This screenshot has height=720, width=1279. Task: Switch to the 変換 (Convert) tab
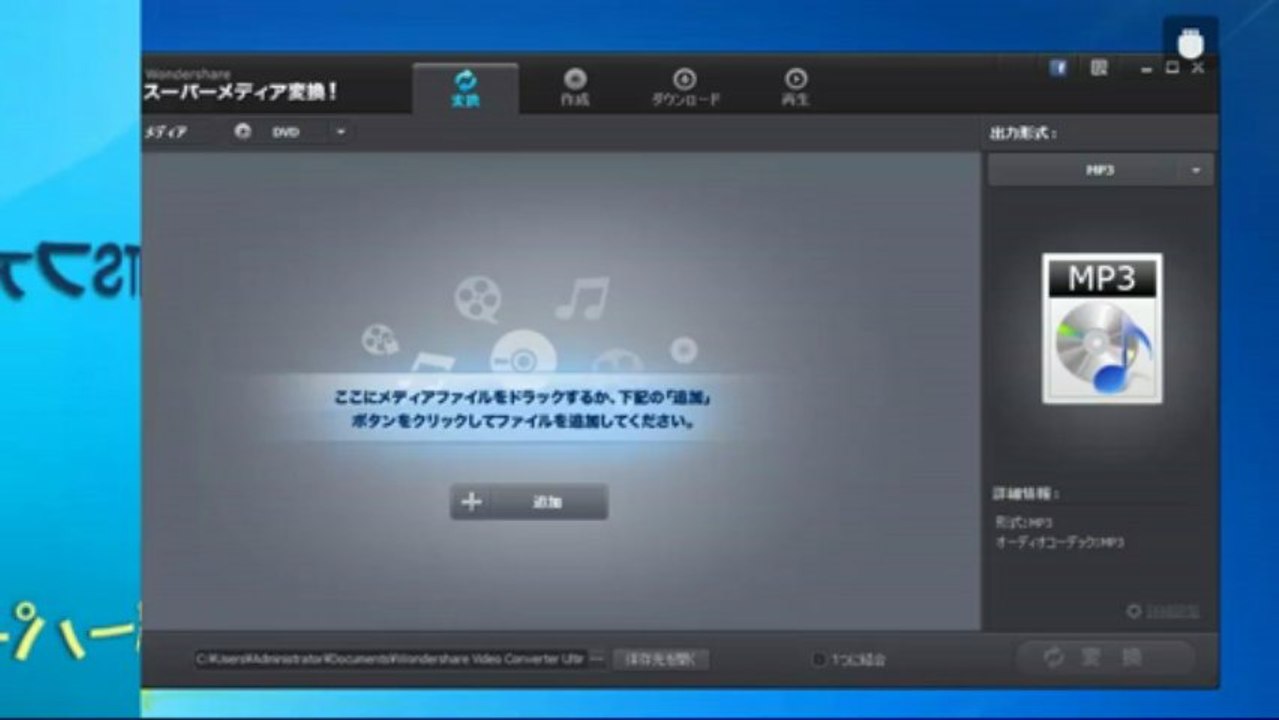click(465, 88)
